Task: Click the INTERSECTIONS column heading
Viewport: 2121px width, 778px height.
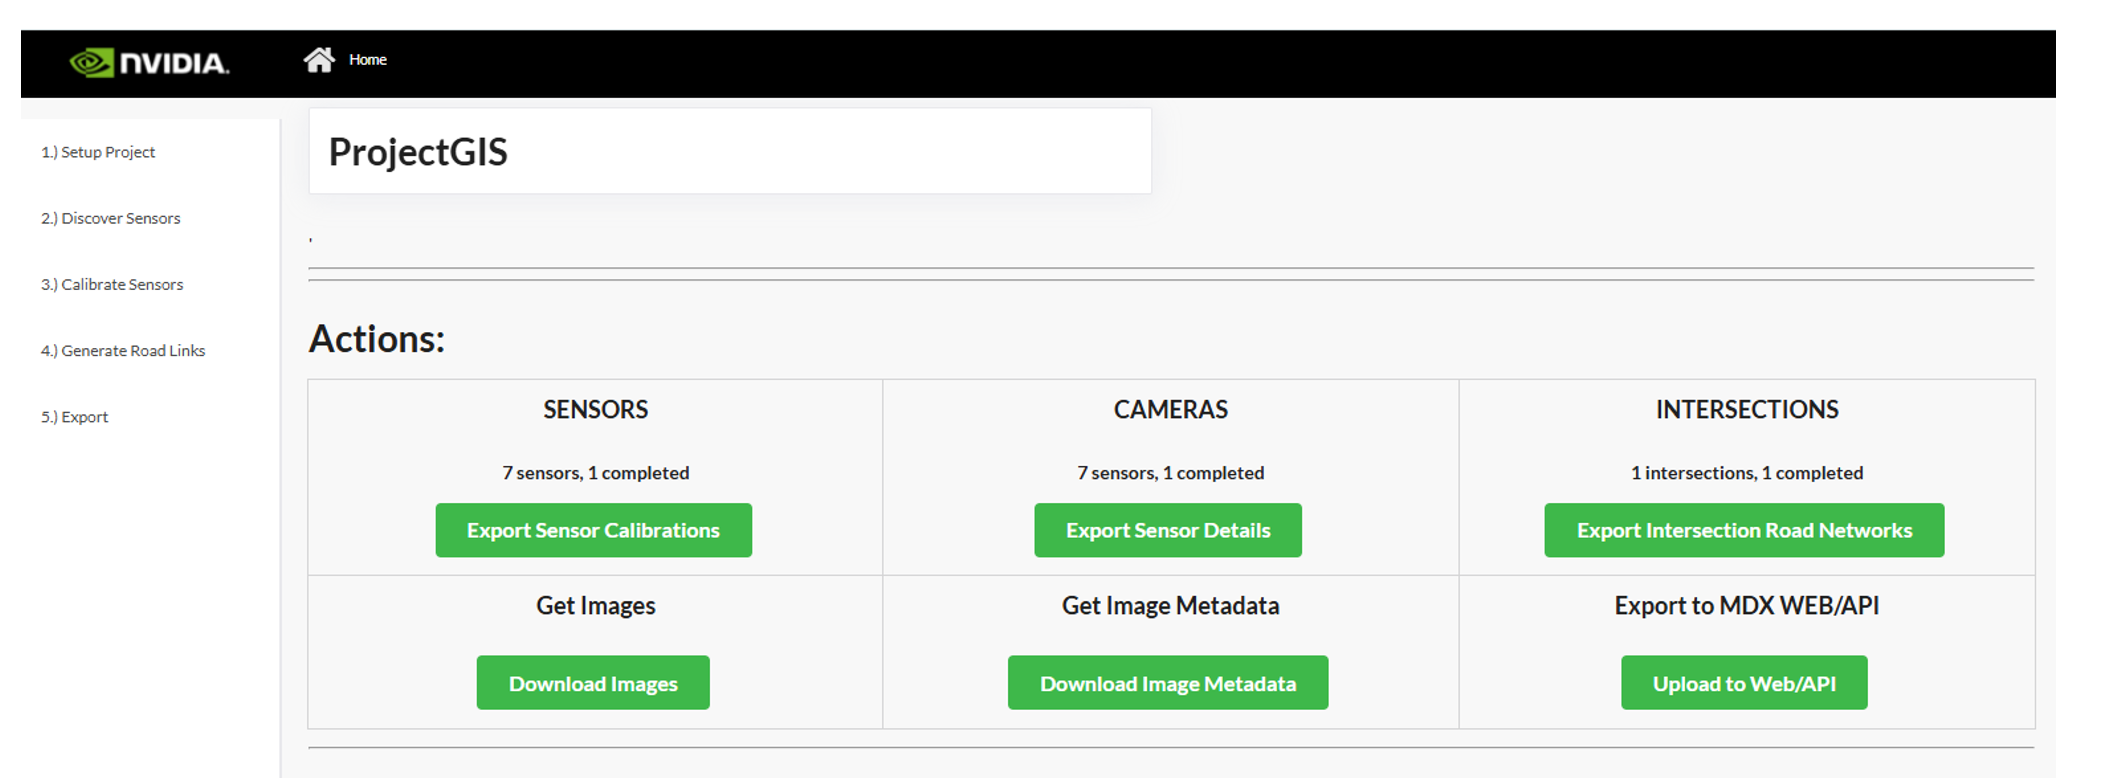Action: [1746, 409]
